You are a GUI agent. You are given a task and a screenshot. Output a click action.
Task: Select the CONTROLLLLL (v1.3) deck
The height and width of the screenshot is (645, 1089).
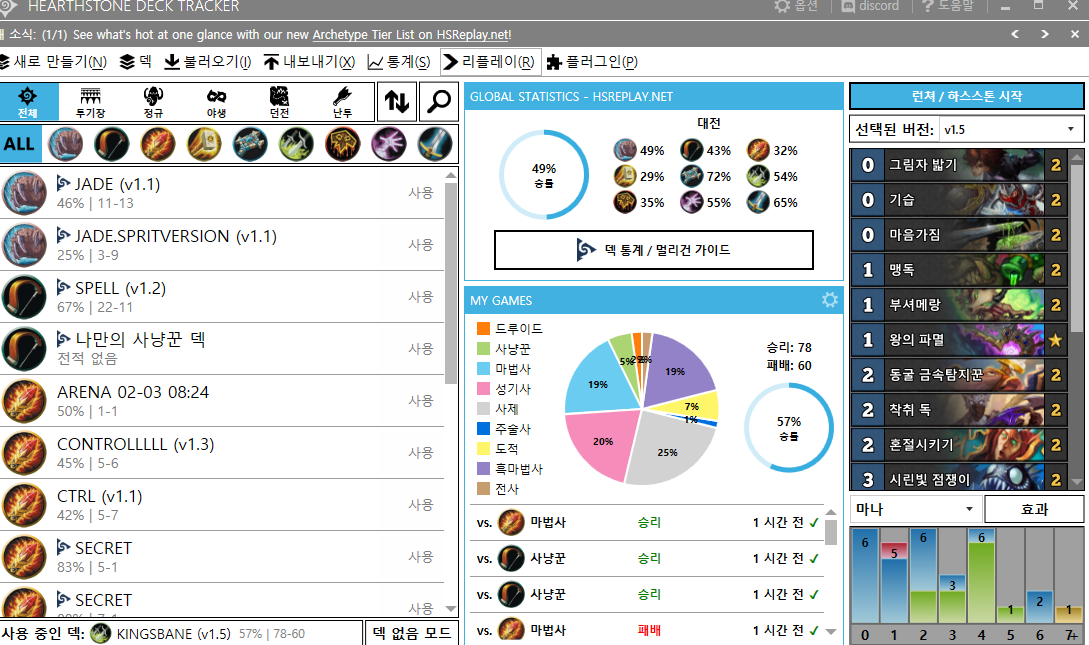tap(222, 453)
